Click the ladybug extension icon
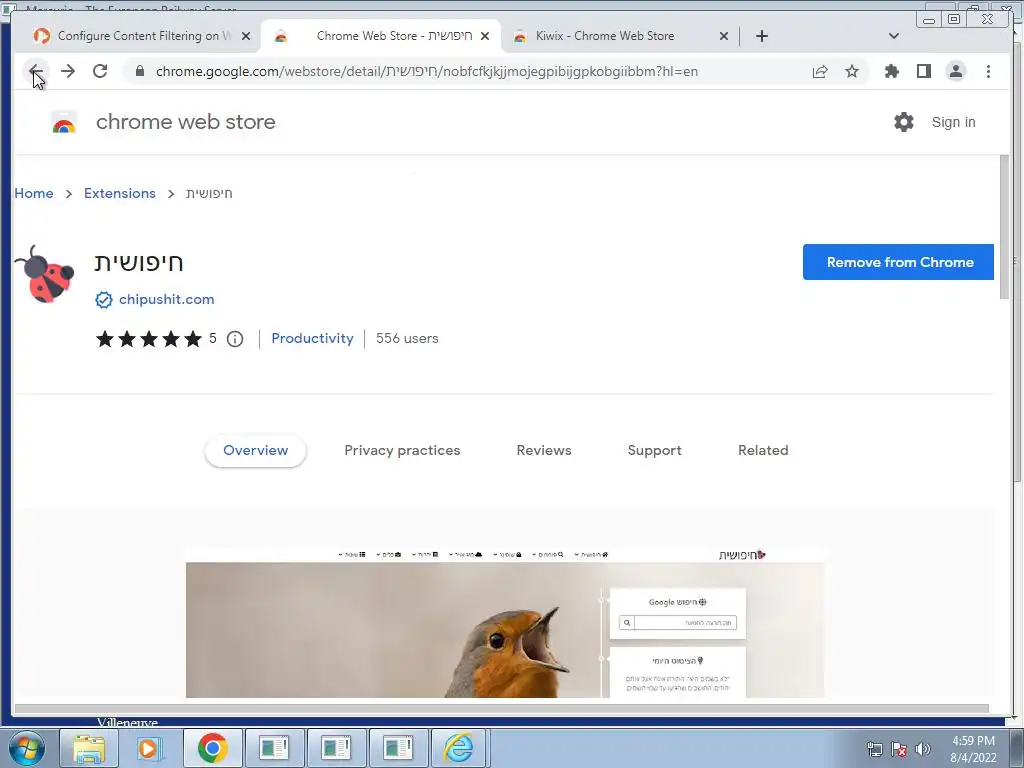Image resolution: width=1024 pixels, height=768 pixels. 44,274
